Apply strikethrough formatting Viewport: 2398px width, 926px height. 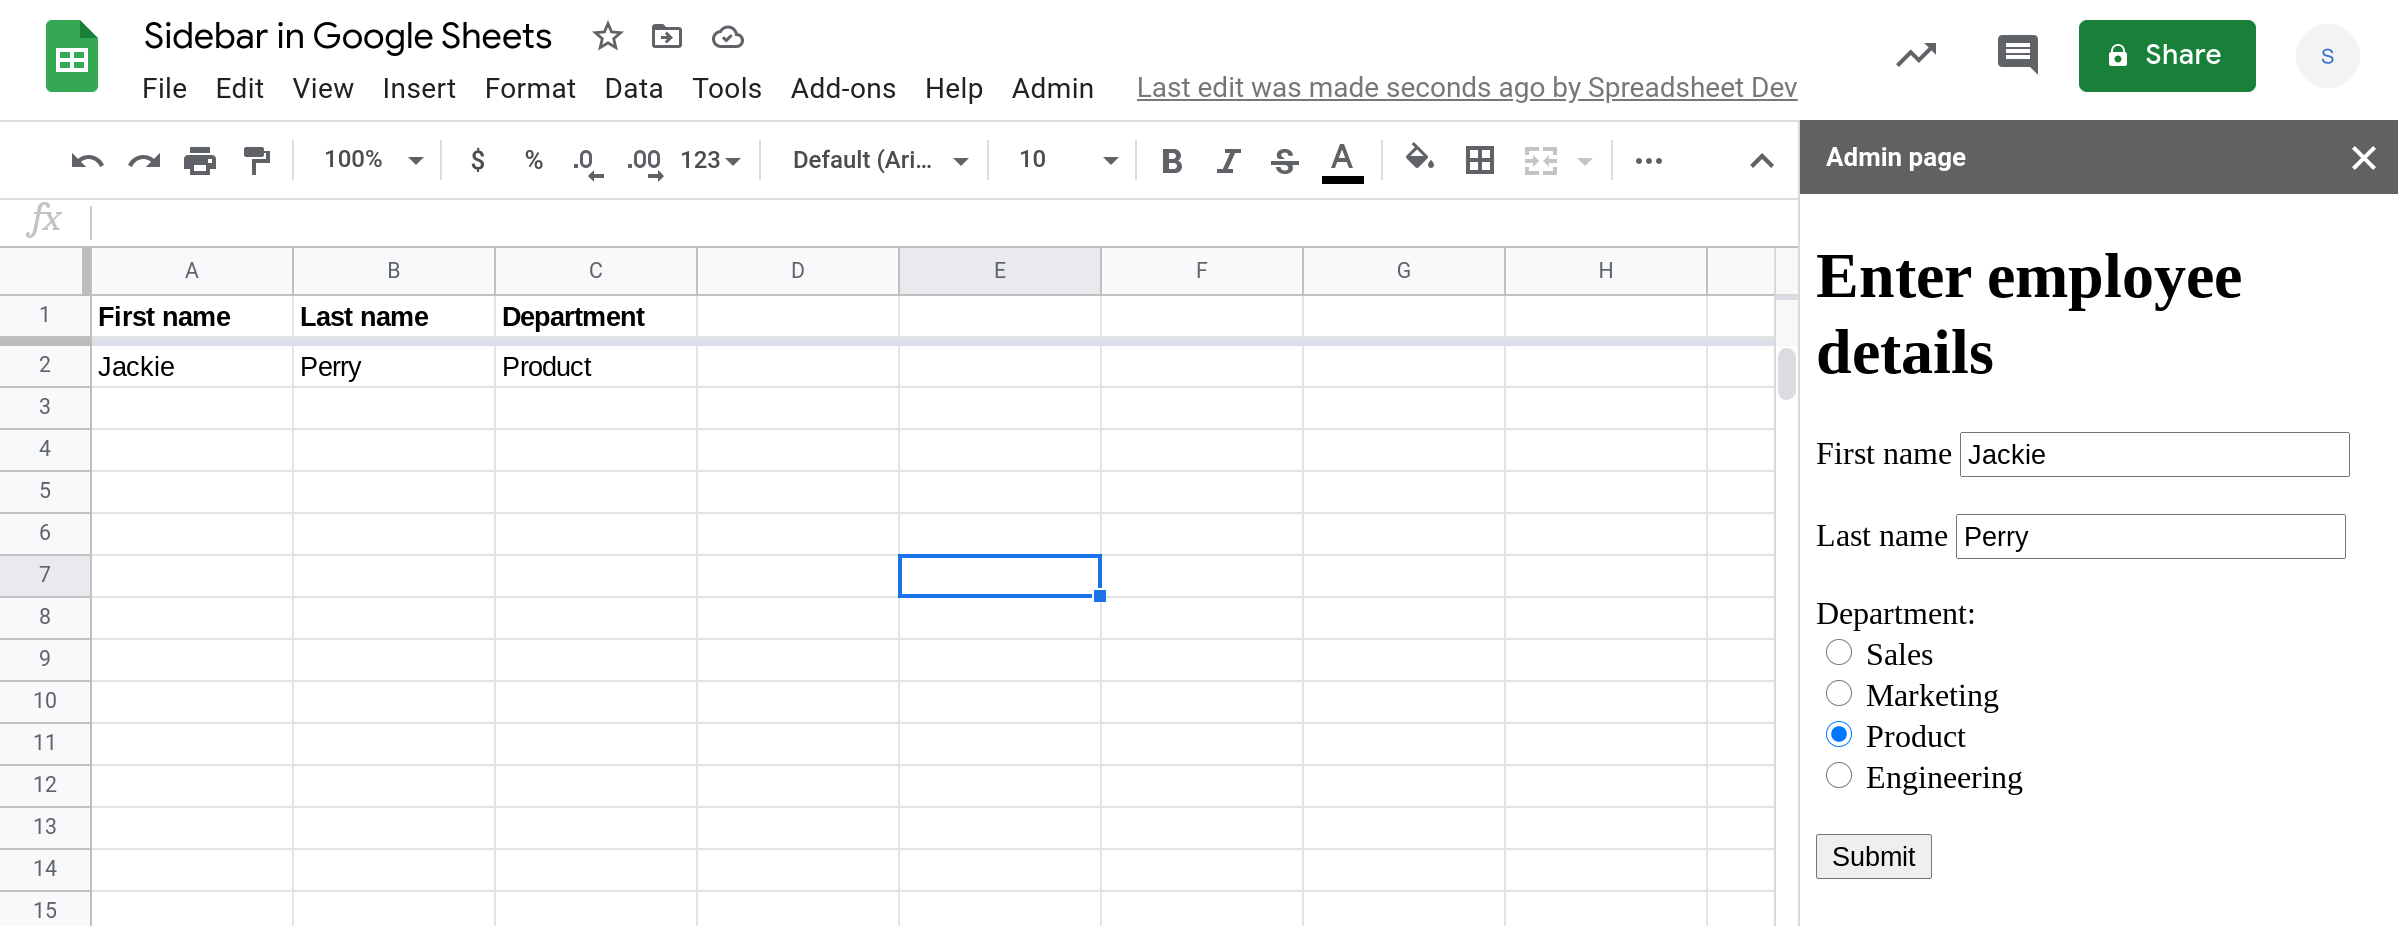point(1285,160)
